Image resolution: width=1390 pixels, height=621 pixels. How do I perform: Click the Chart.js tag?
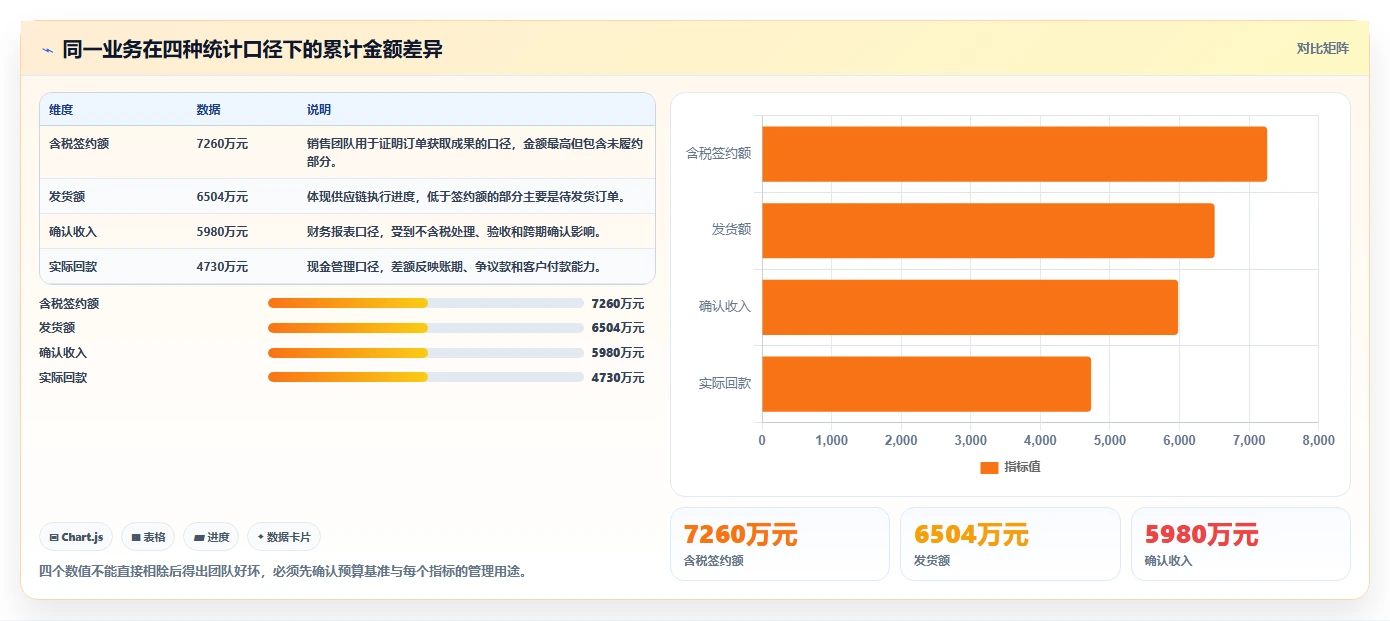pyautogui.click(x=76, y=537)
